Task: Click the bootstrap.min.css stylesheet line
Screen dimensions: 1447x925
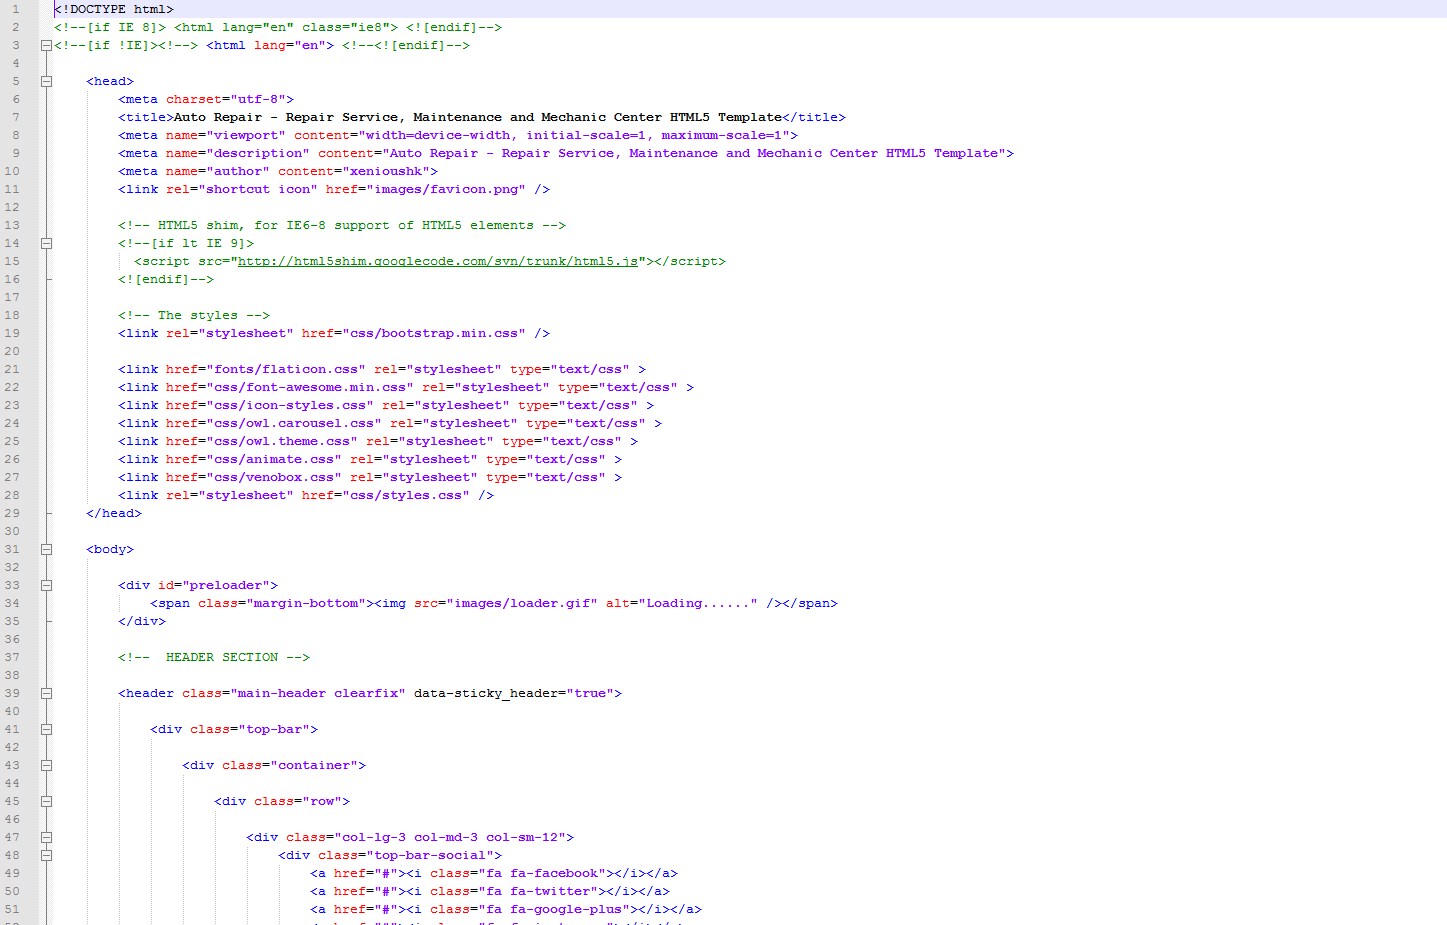Action: pos(334,333)
